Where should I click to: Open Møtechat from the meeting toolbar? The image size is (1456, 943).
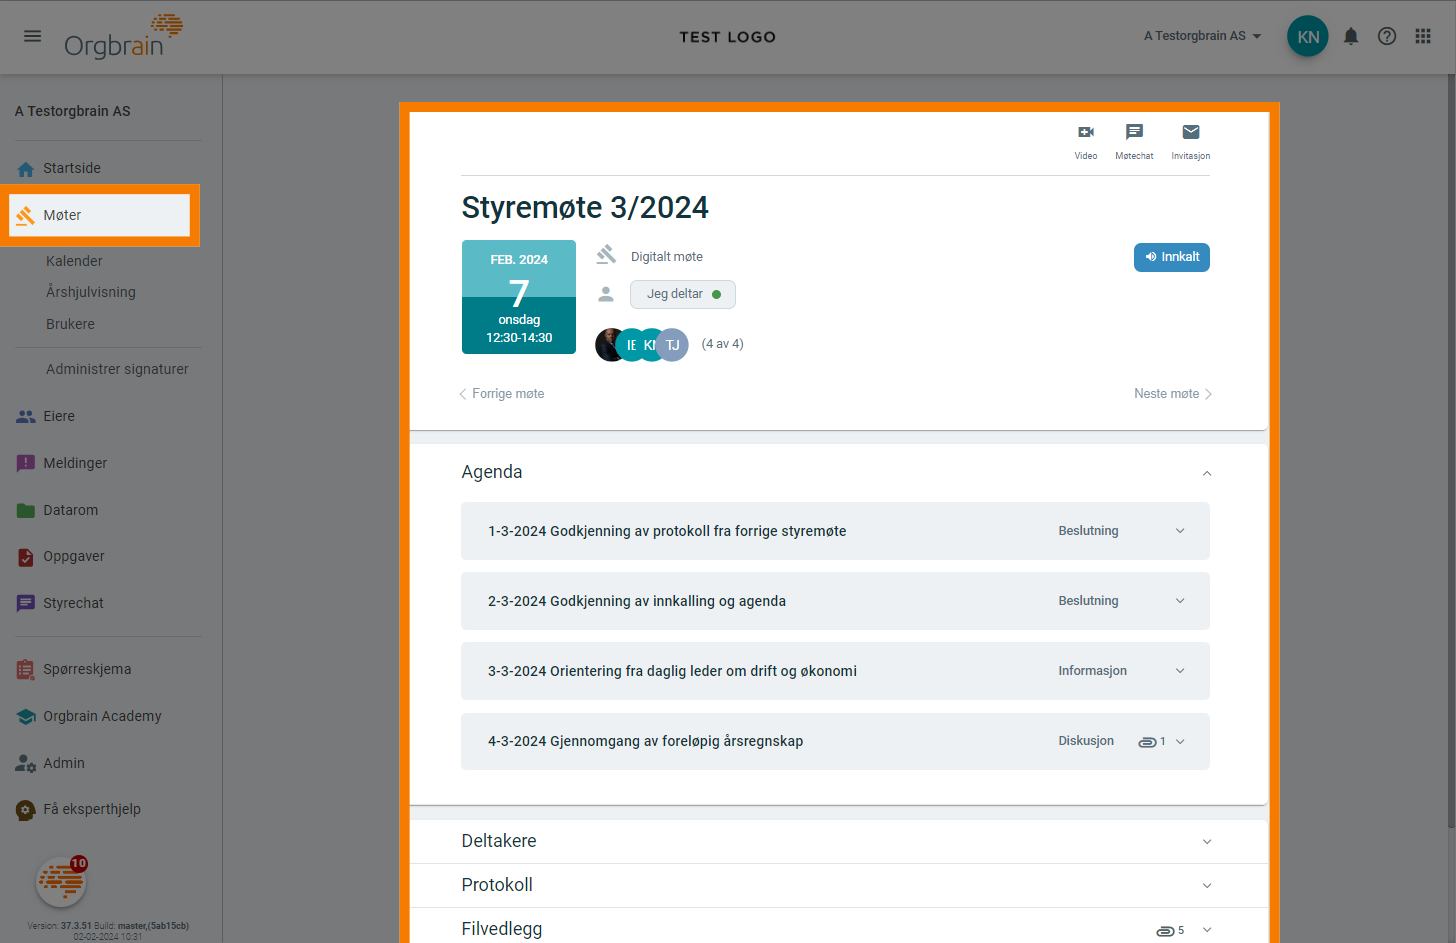tap(1134, 141)
